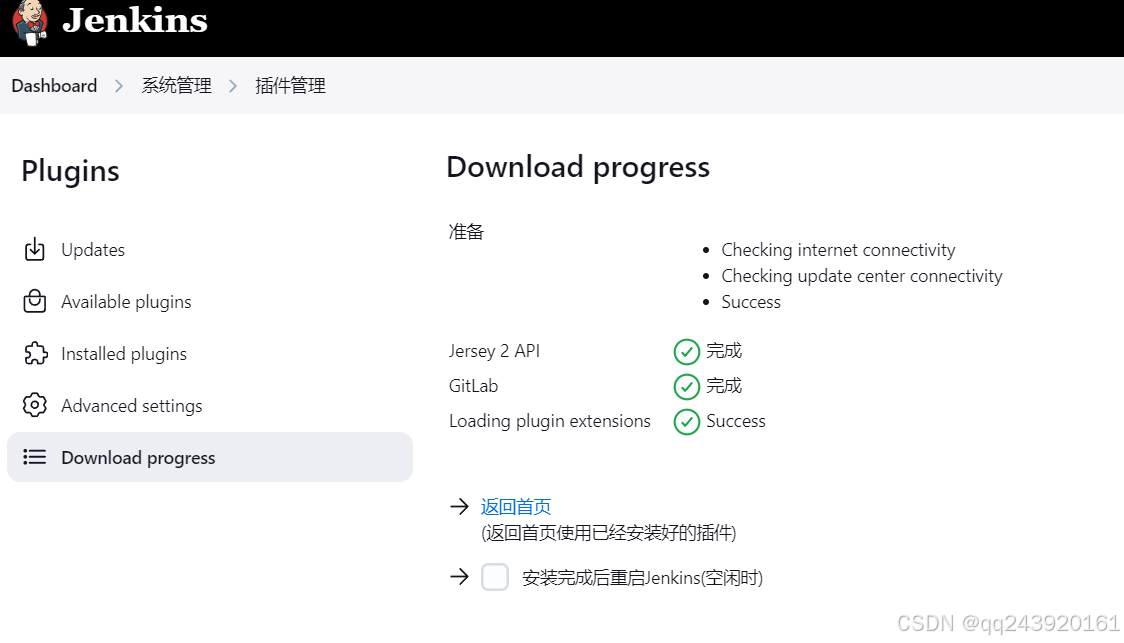This screenshot has width=1124, height=643.
Task: Click the Download progress list icon
Action: tap(34, 457)
